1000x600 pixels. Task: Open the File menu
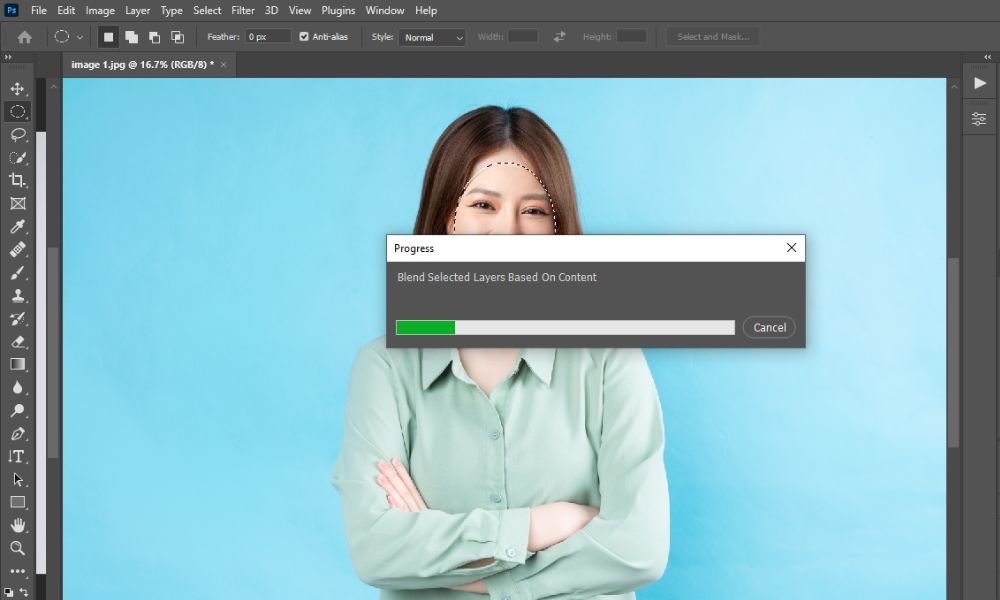[39, 10]
